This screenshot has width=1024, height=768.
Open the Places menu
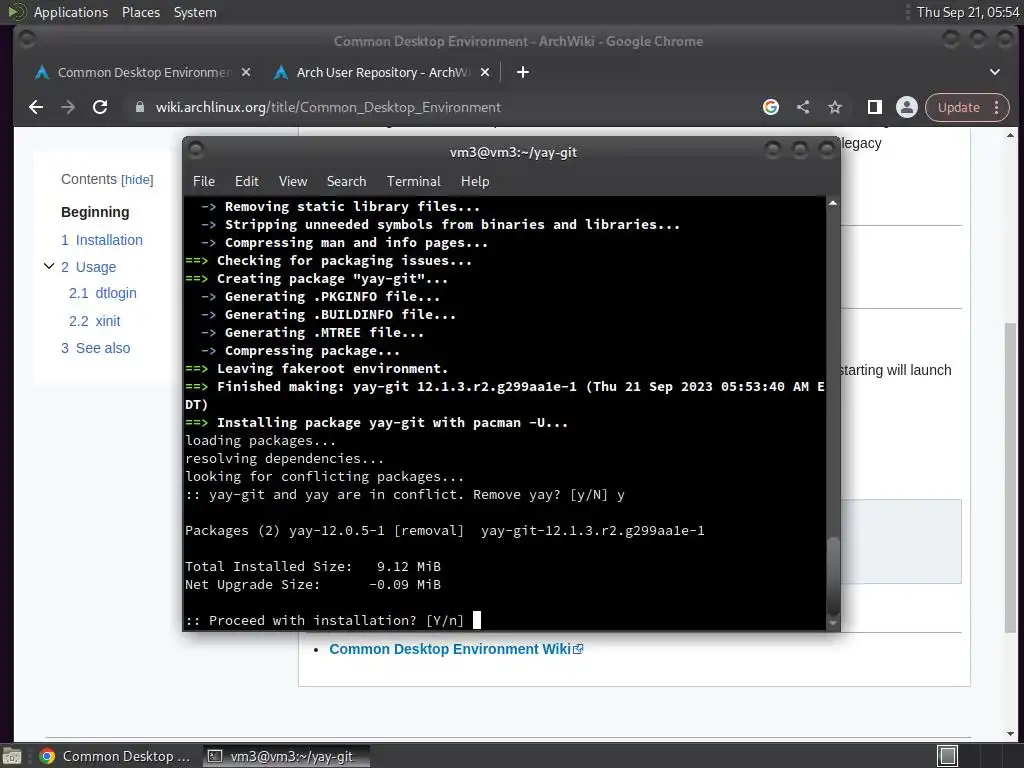(x=141, y=12)
